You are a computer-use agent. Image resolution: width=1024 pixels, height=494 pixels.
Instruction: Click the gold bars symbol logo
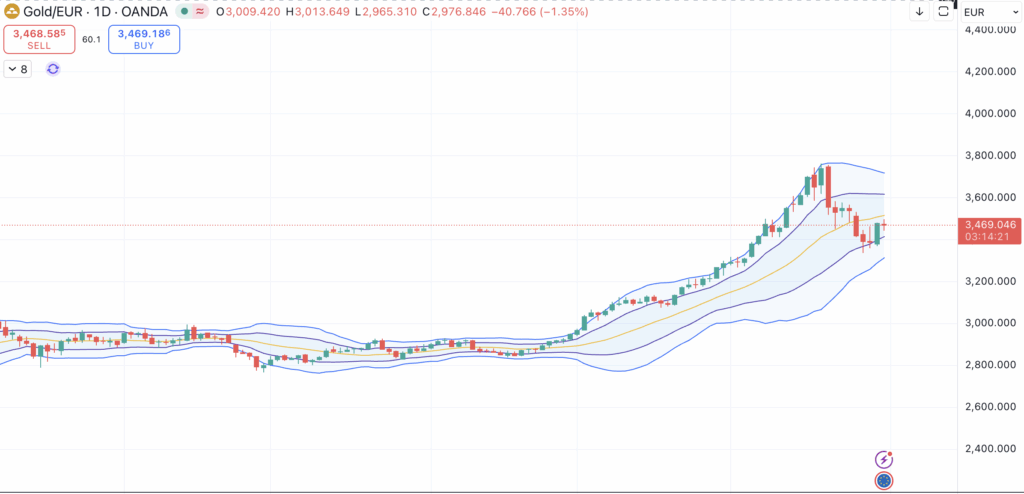[x=12, y=12]
